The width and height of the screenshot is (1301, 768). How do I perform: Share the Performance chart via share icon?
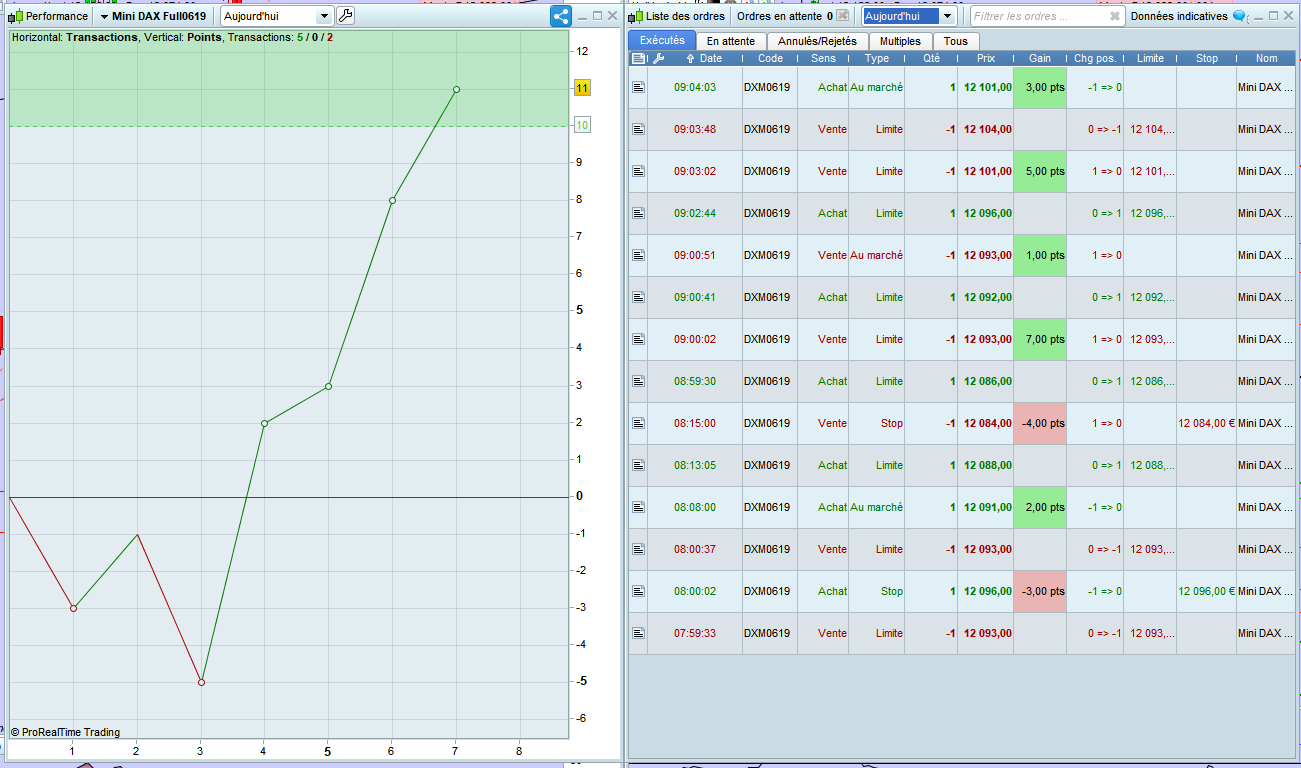click(560, 16)
